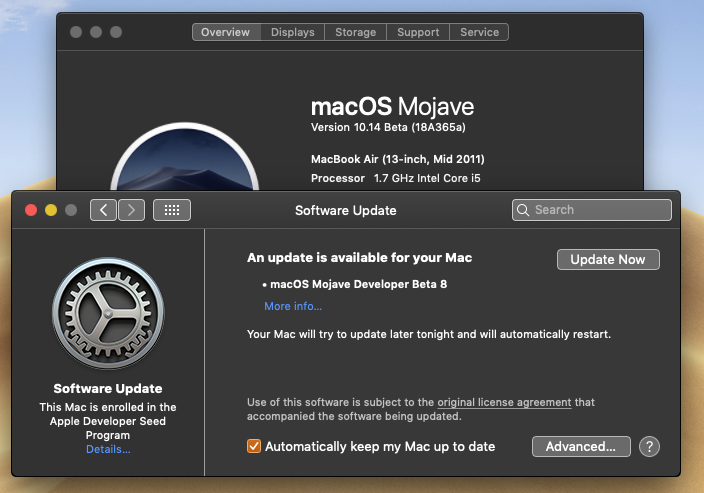Open help with the question mark button
This screenshot has height=493, width=704.
click(649, 447)
